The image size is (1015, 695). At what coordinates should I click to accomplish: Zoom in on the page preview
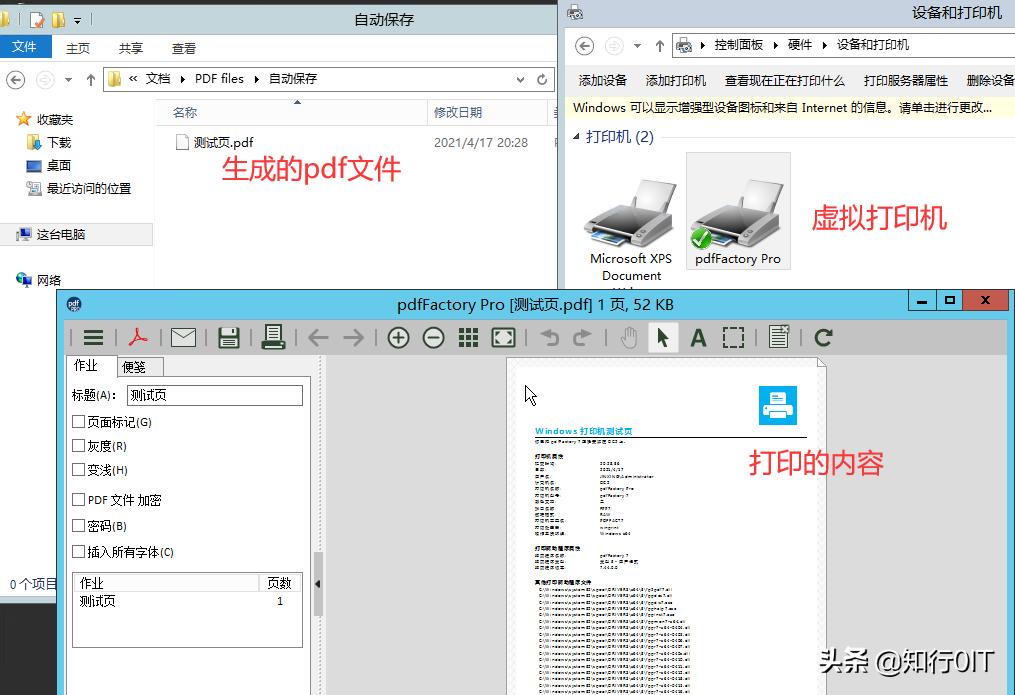[x=398, y=337]
